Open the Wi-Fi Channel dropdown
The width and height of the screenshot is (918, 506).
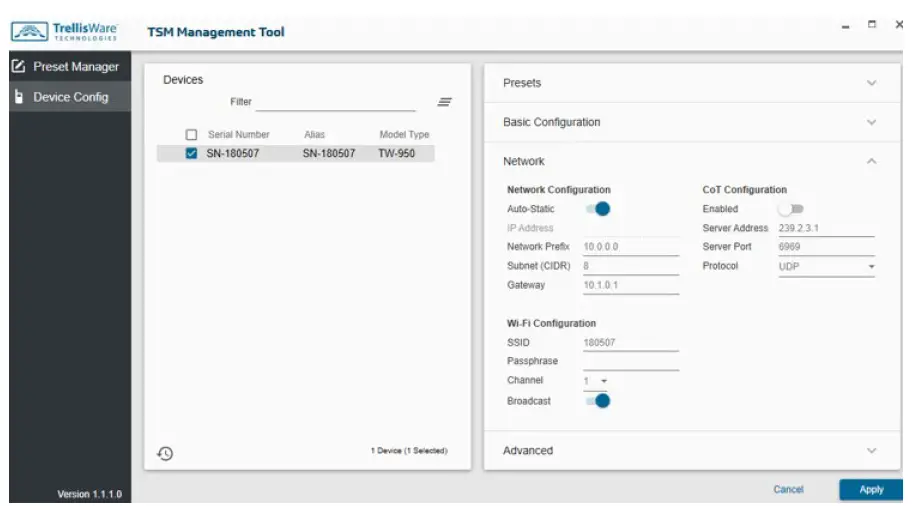(595, 381)
